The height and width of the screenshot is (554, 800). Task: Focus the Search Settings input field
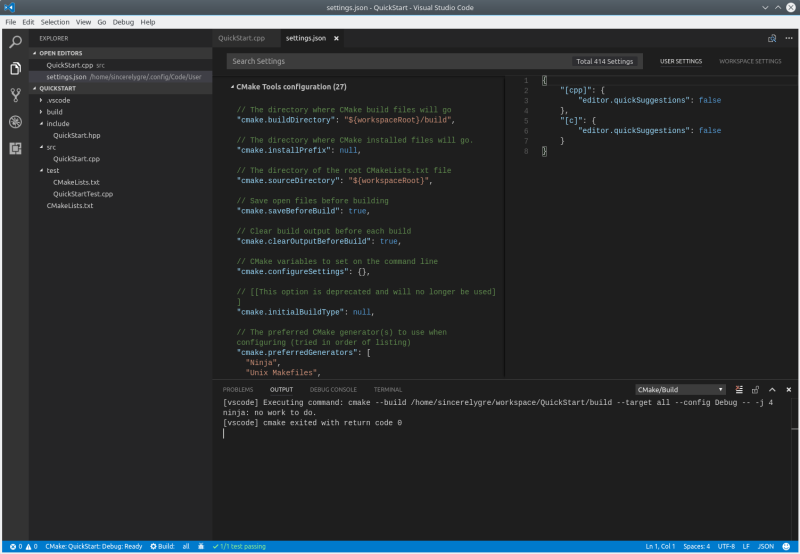[435, 61]
